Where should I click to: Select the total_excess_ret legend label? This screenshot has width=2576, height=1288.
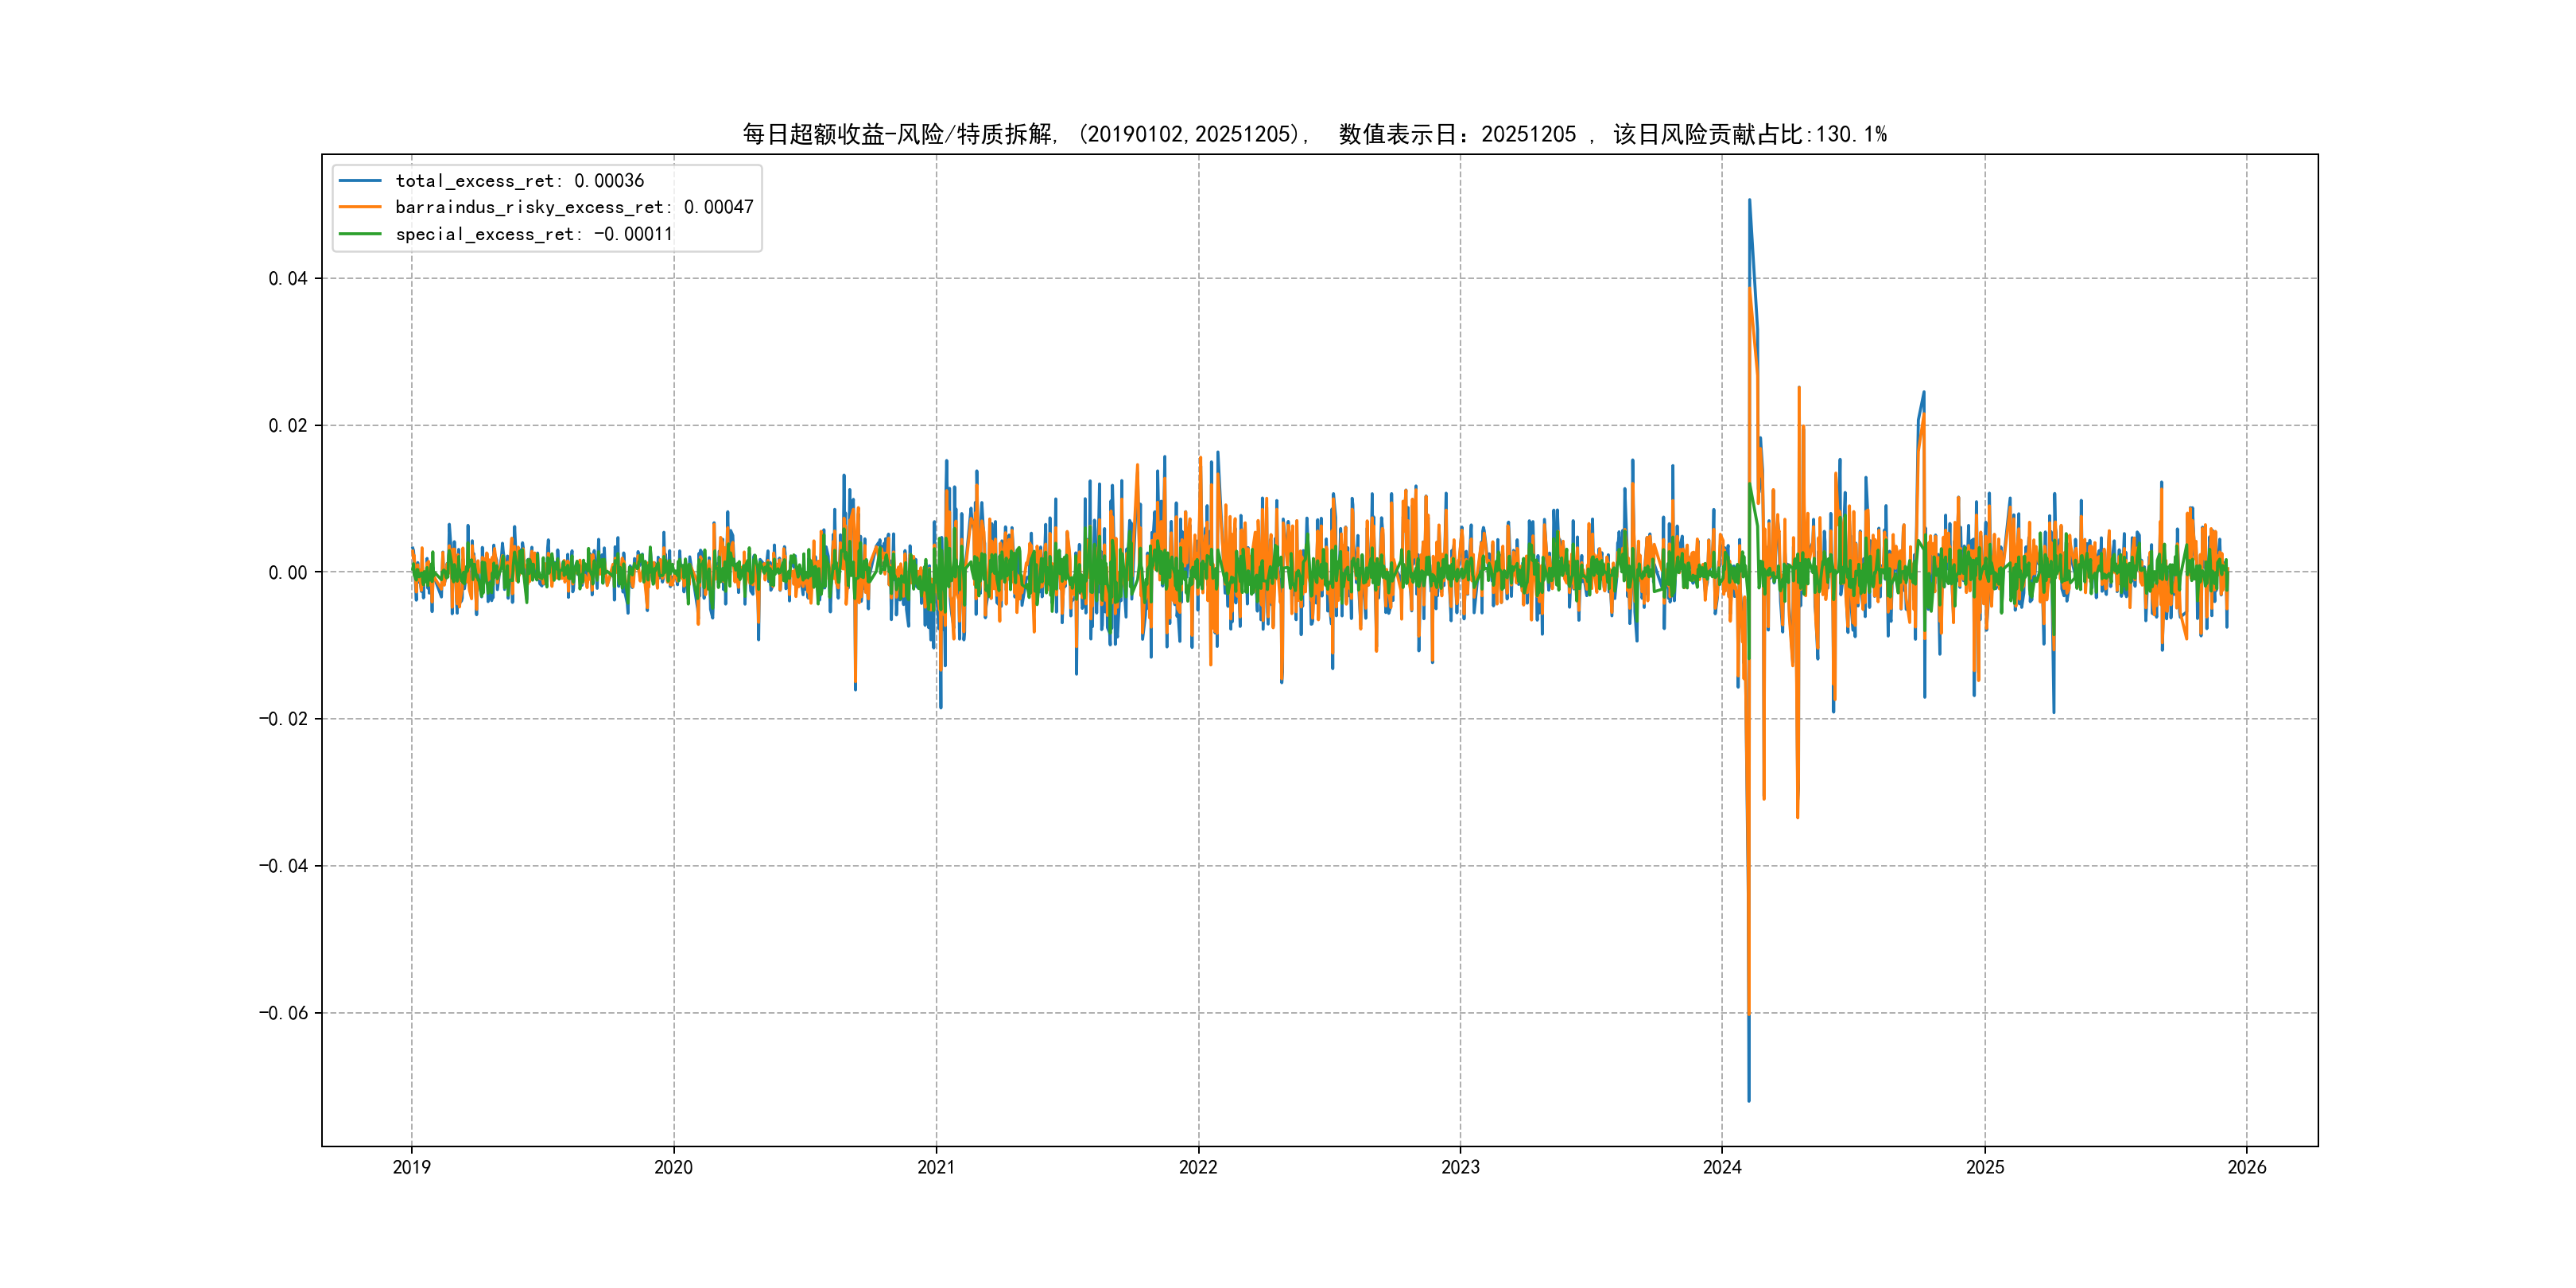[519, 181]
